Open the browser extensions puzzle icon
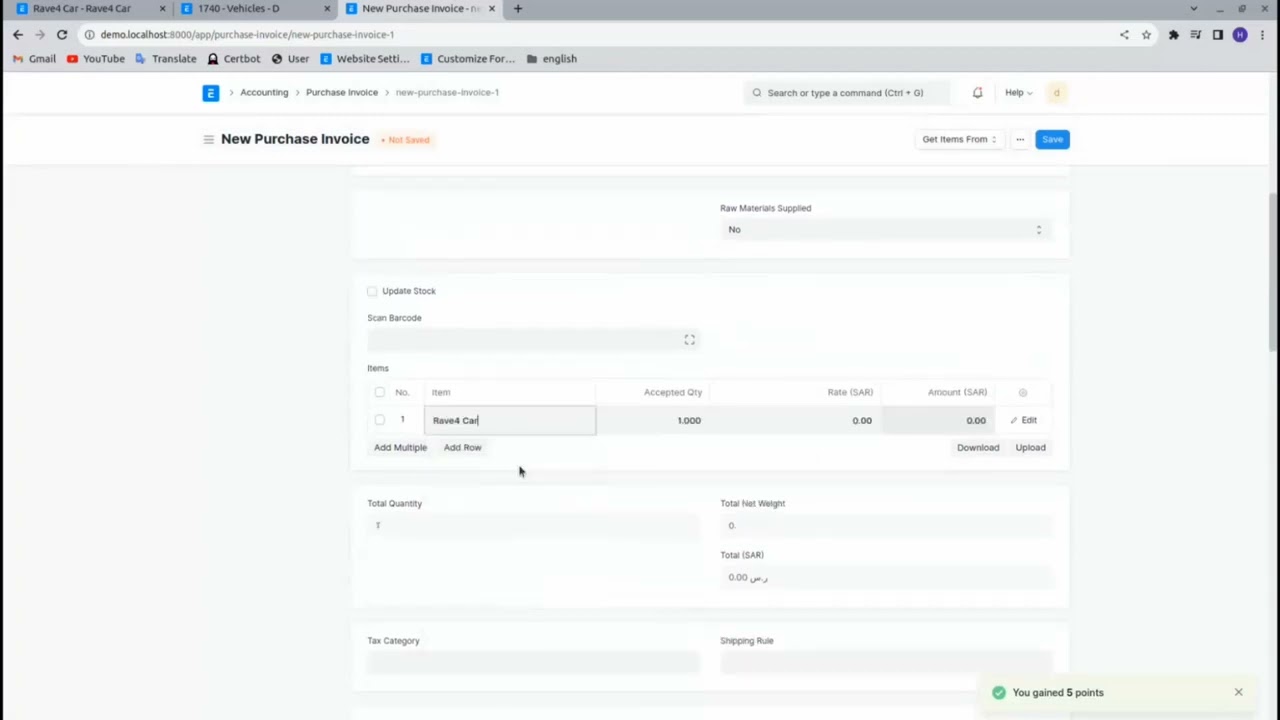The image size is (1280, 720). pos(1173,34)
